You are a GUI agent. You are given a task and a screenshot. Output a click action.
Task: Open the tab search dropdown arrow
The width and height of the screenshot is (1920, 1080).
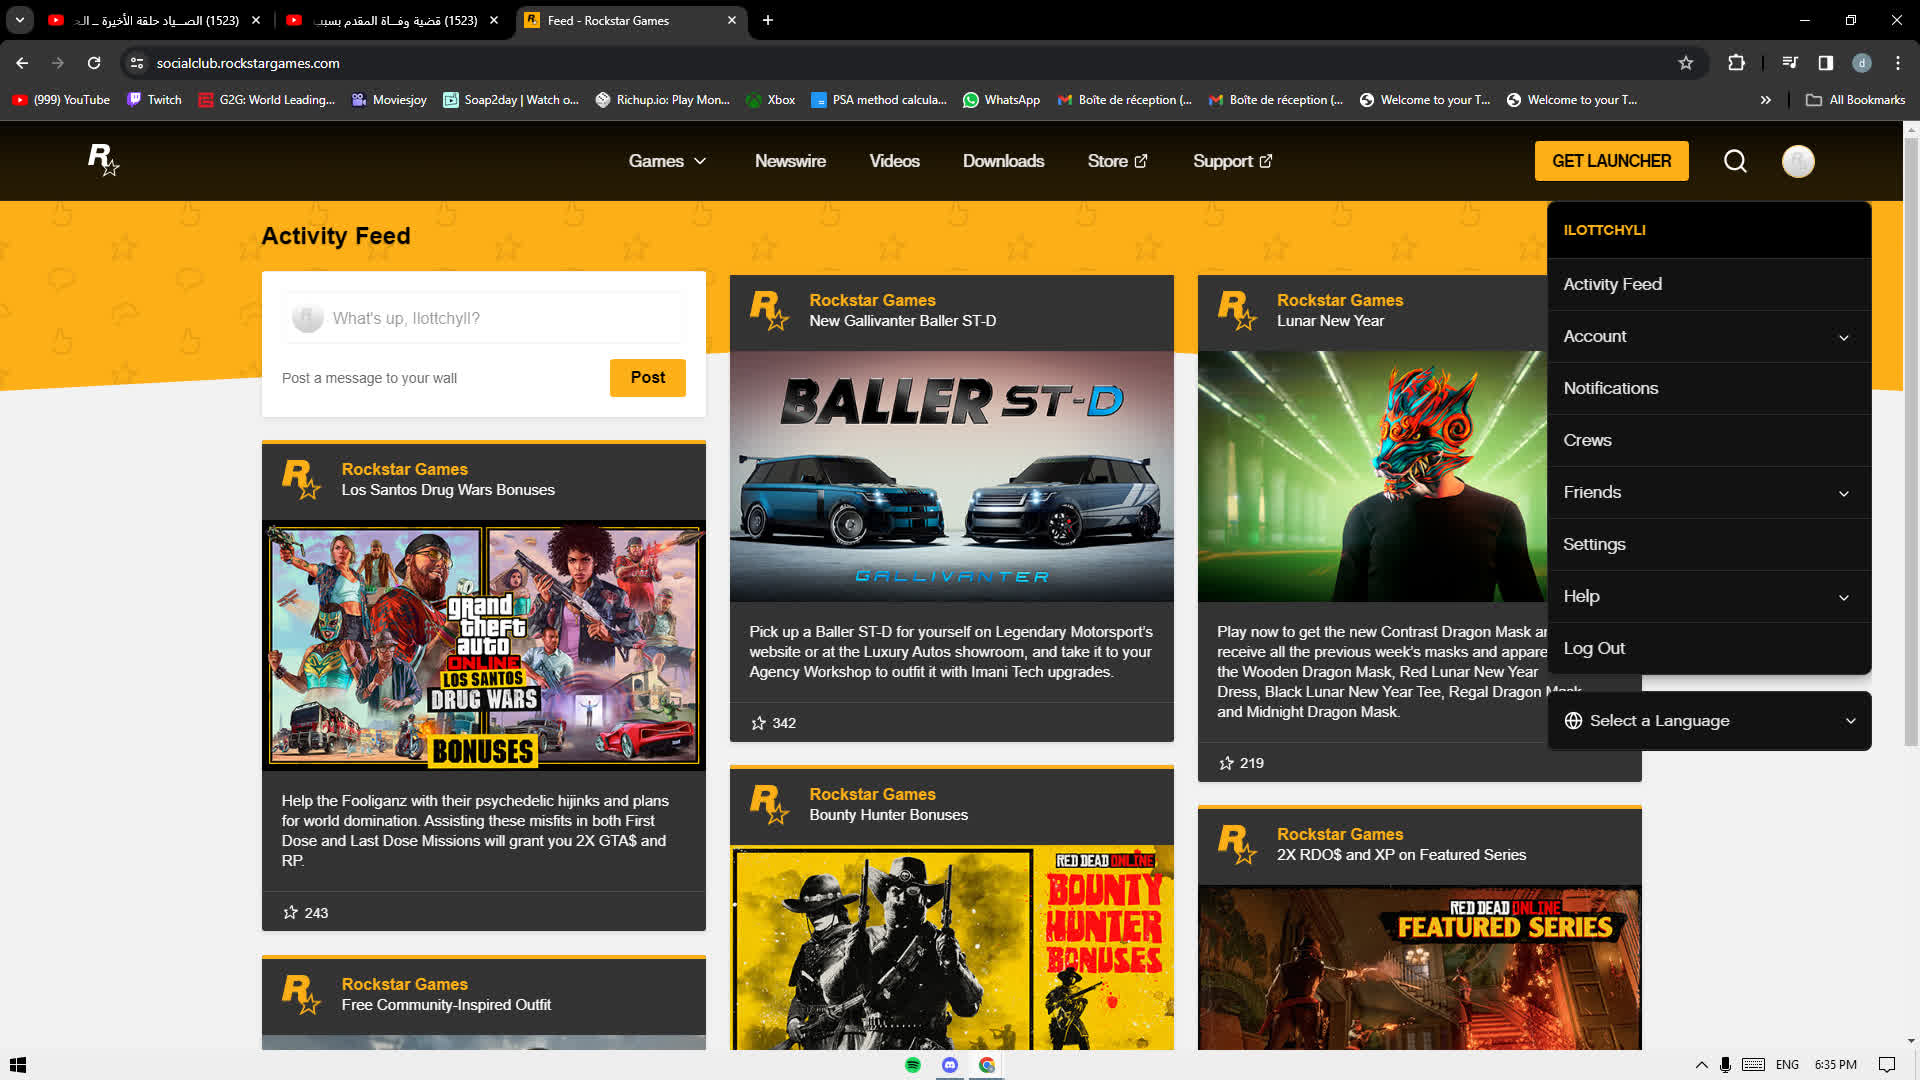tap(20, 20)
